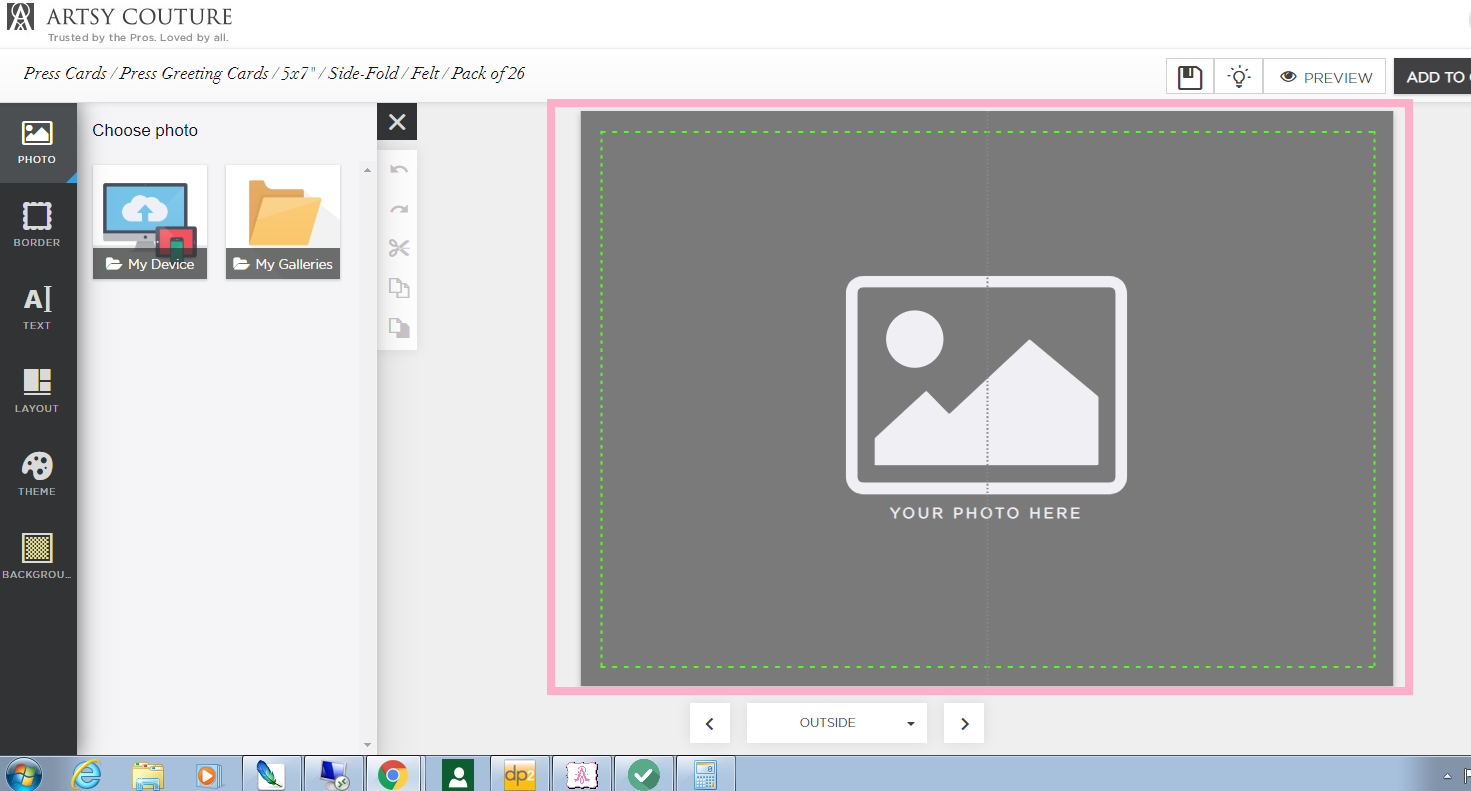Undo the last action

398,170
